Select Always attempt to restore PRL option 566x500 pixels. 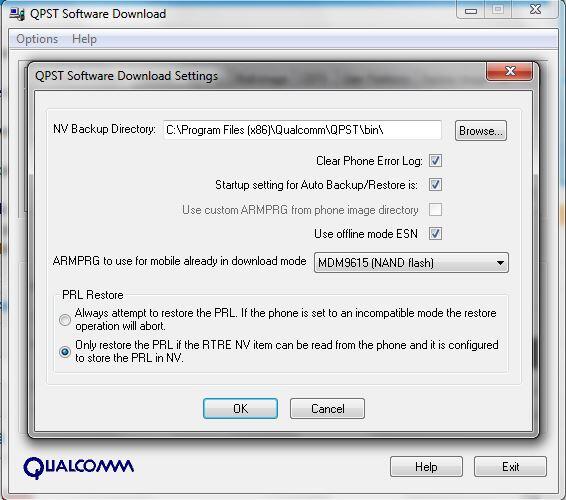(65, 320)
